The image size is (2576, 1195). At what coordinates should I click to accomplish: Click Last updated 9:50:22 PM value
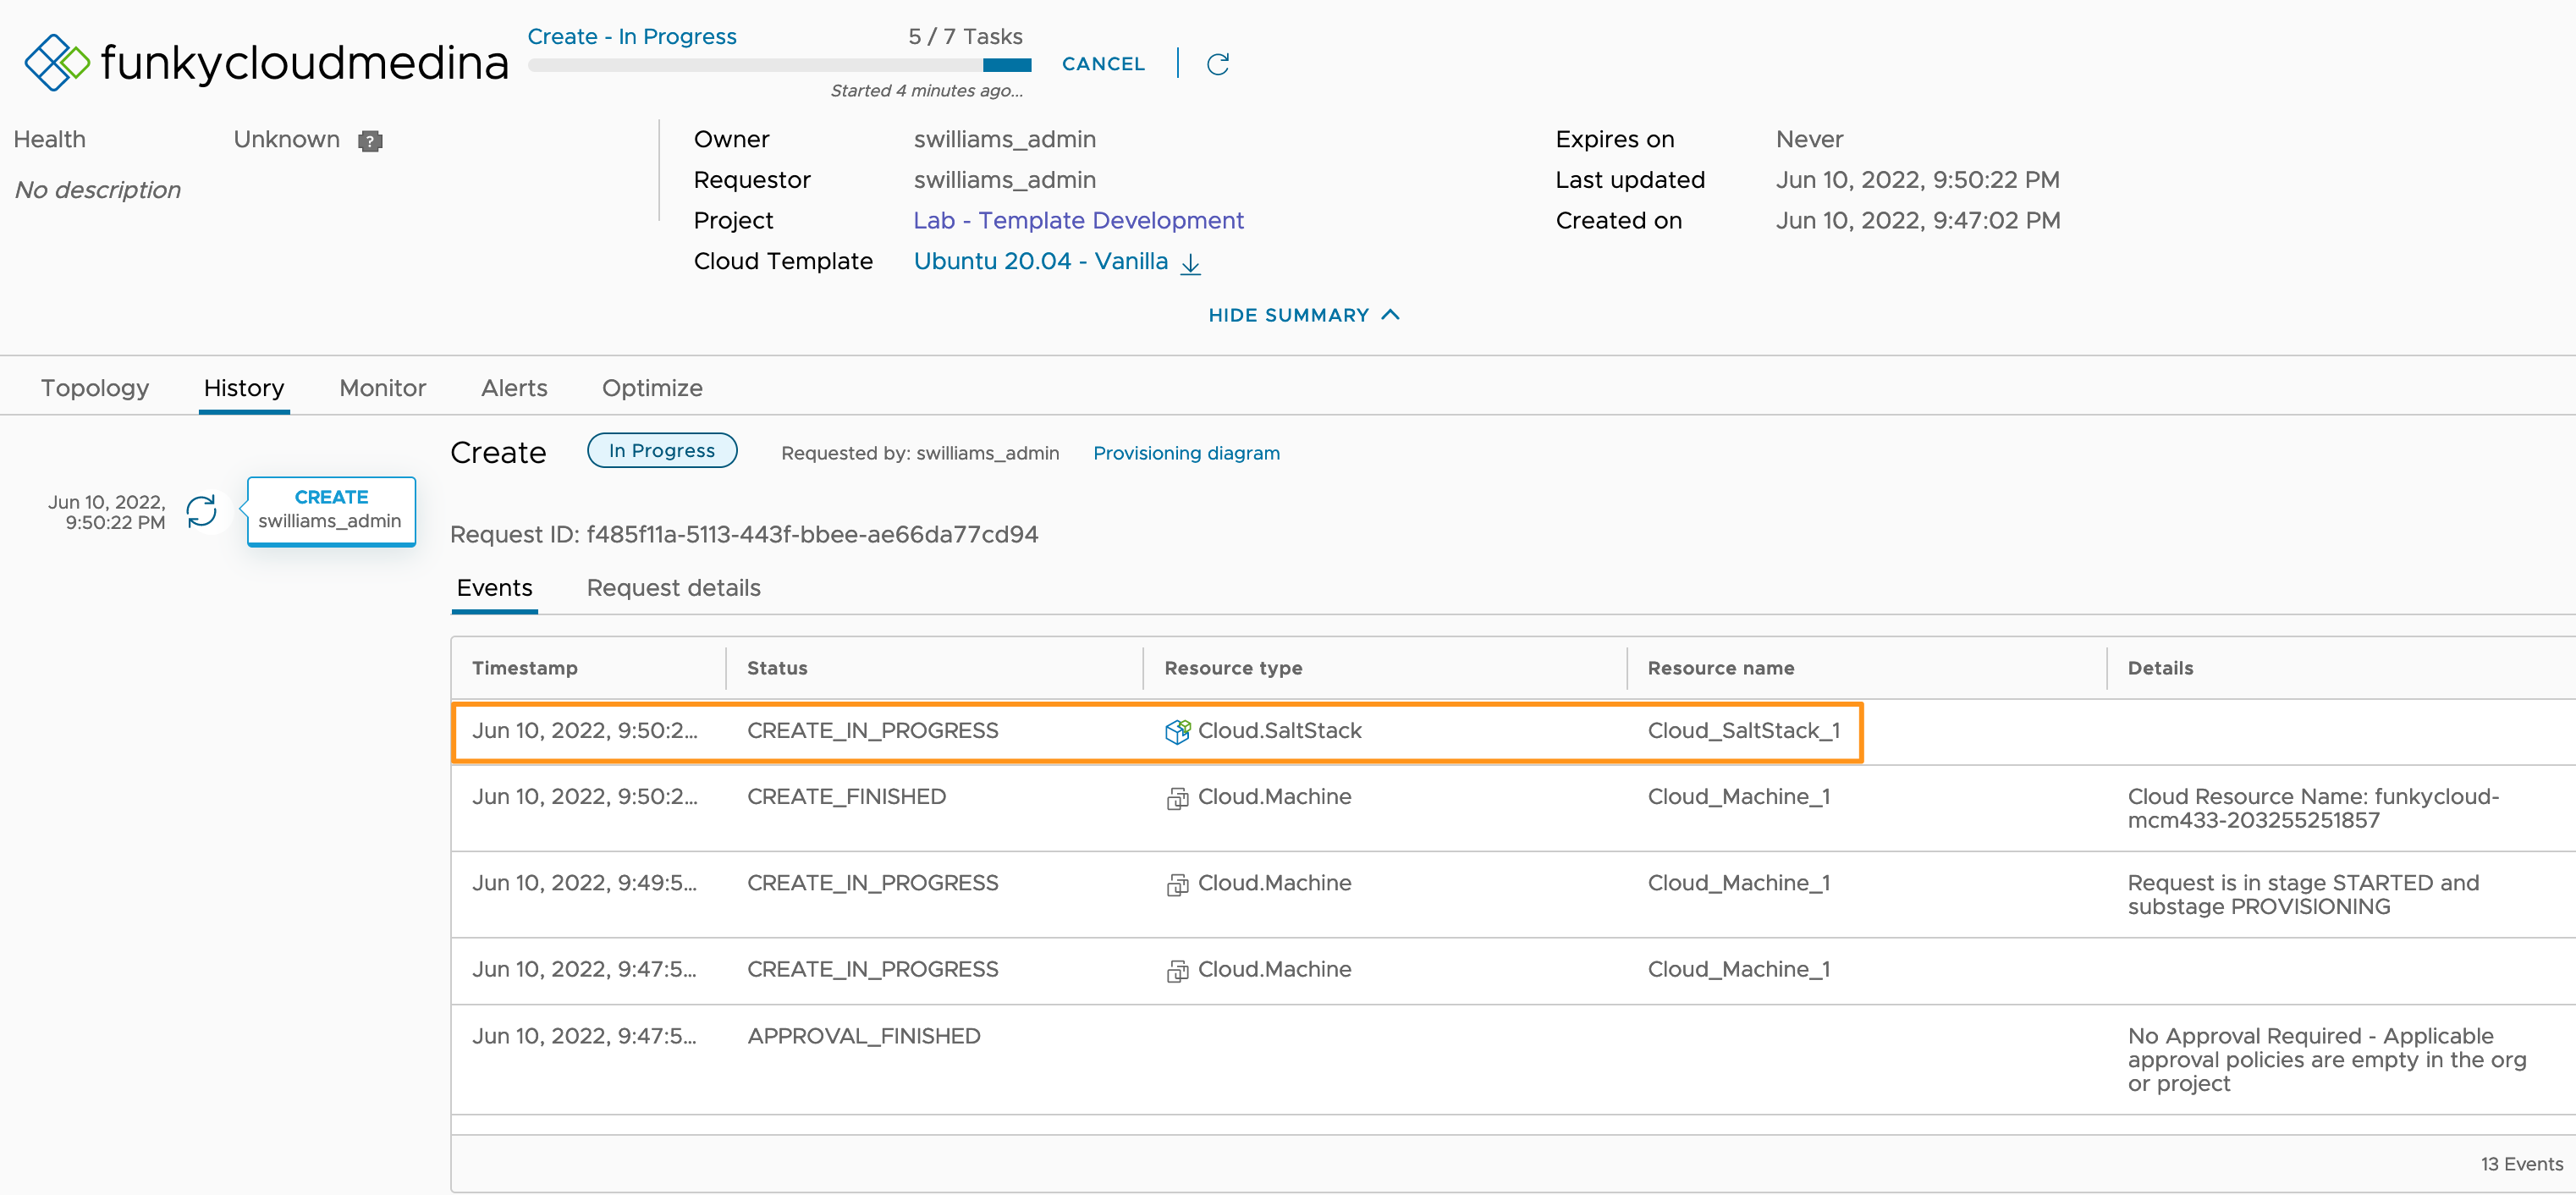coord(1917,180)
